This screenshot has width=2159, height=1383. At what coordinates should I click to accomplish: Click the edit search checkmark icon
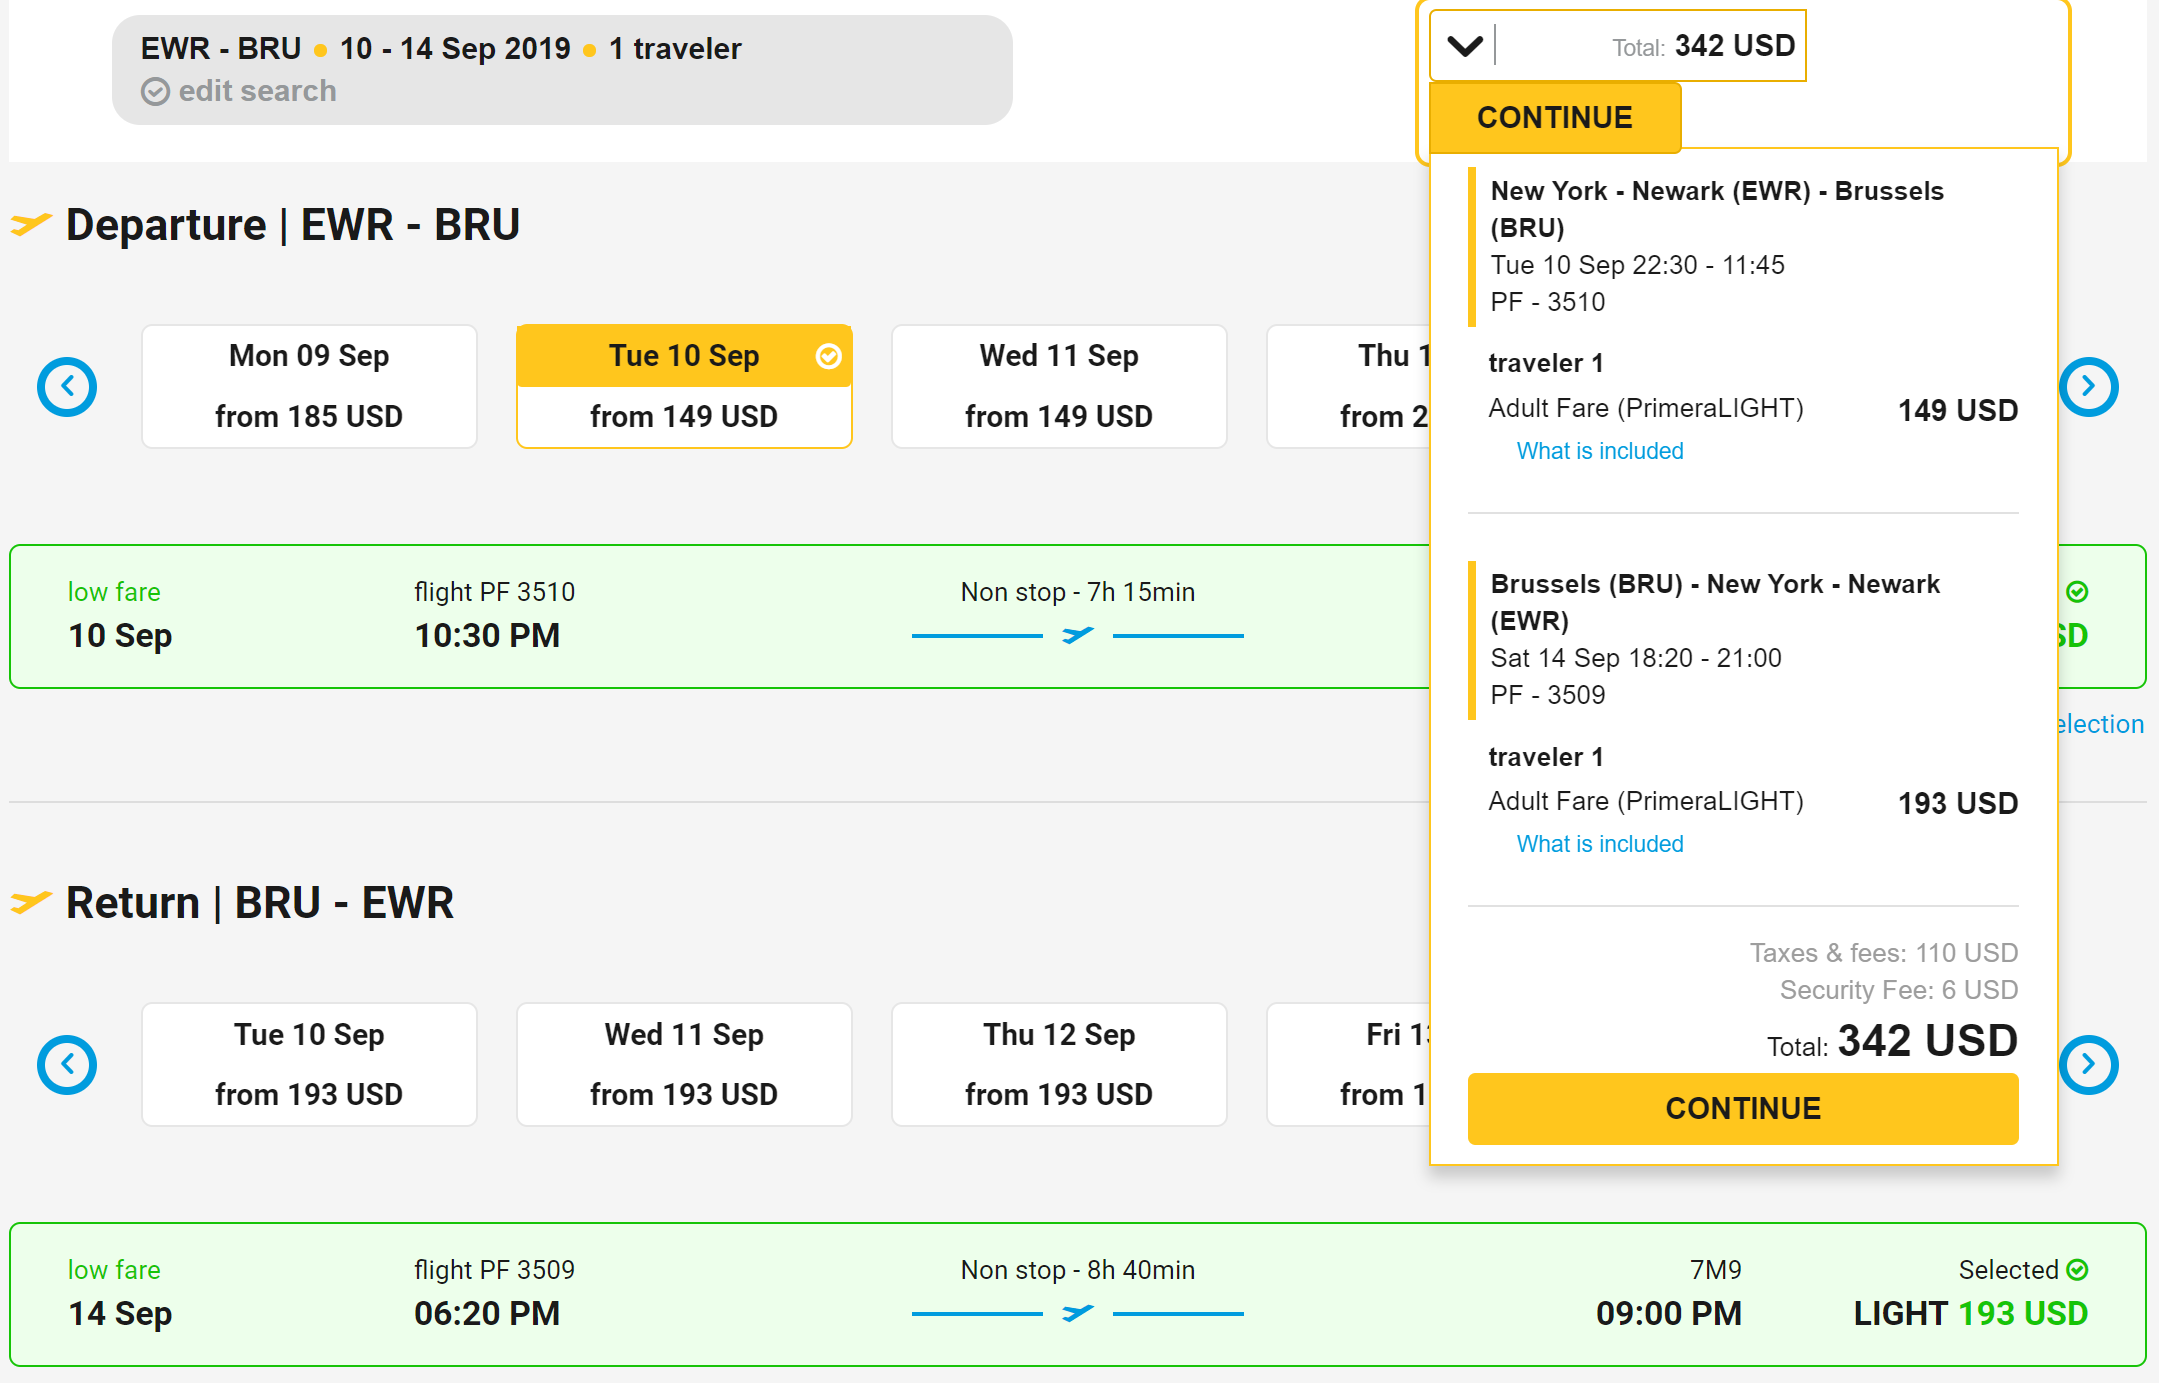click(x=155, y=92)
